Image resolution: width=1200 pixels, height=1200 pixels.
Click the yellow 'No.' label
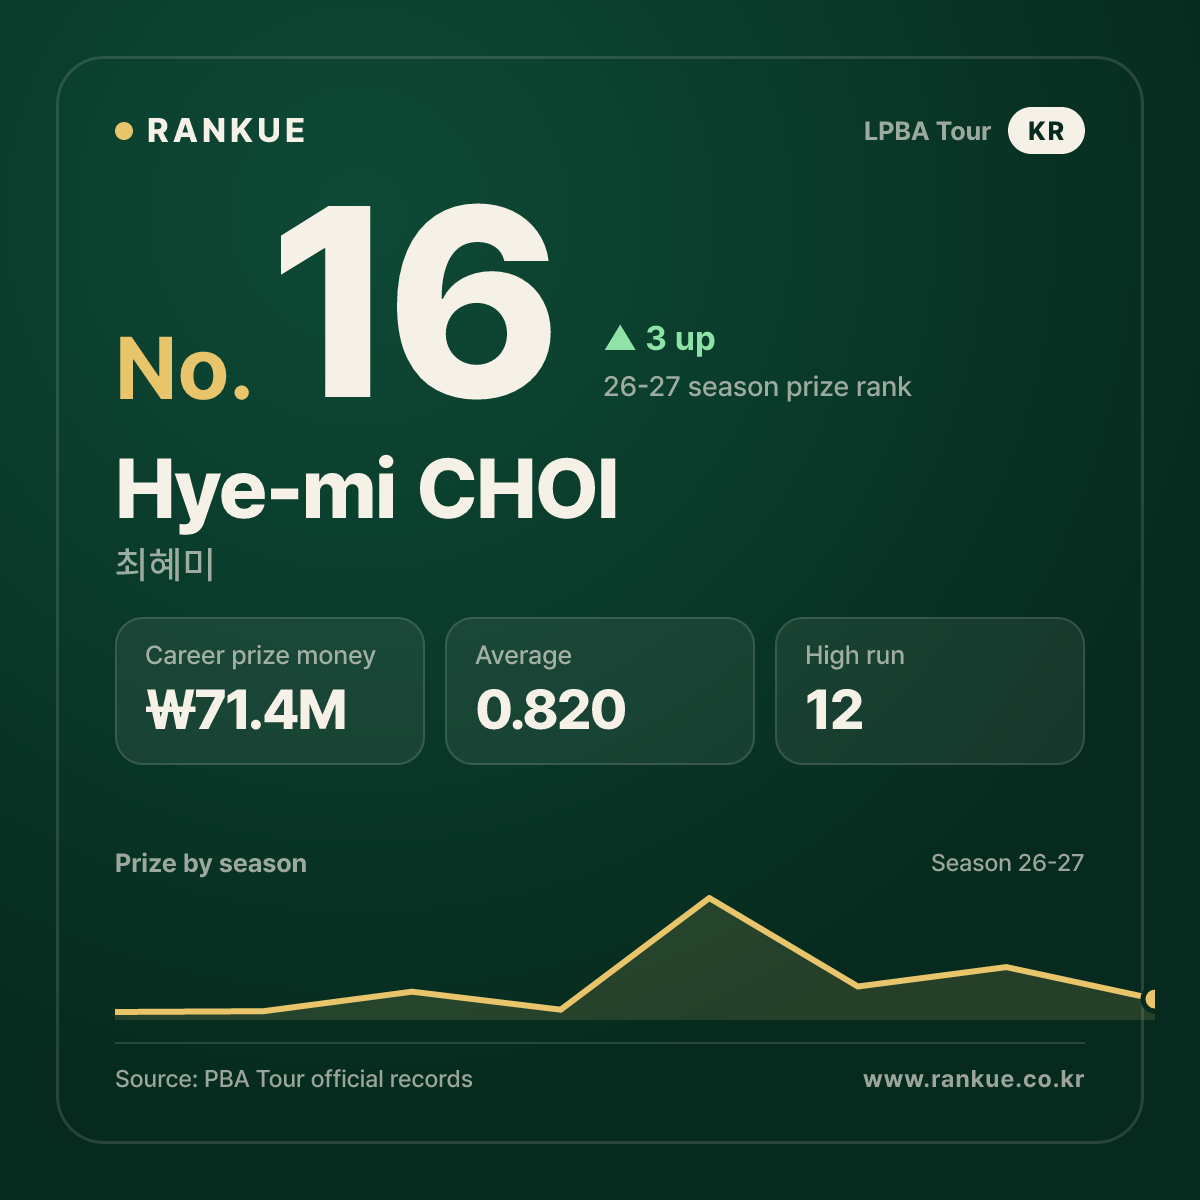click(x=184, y=369)
